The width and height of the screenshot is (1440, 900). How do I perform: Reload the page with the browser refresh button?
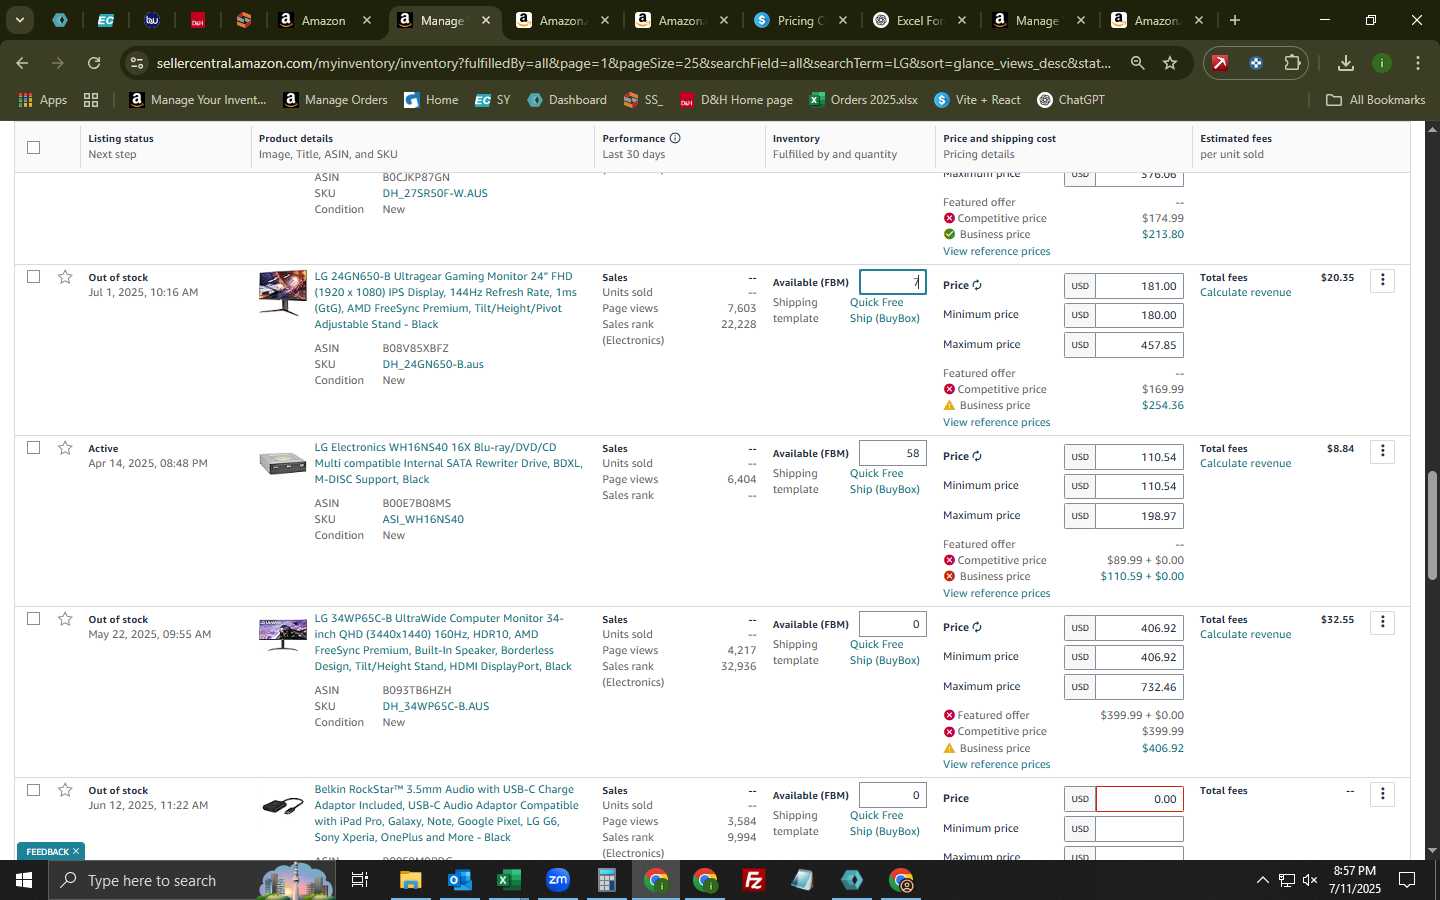pyautogui.click(x=94, y=63)
